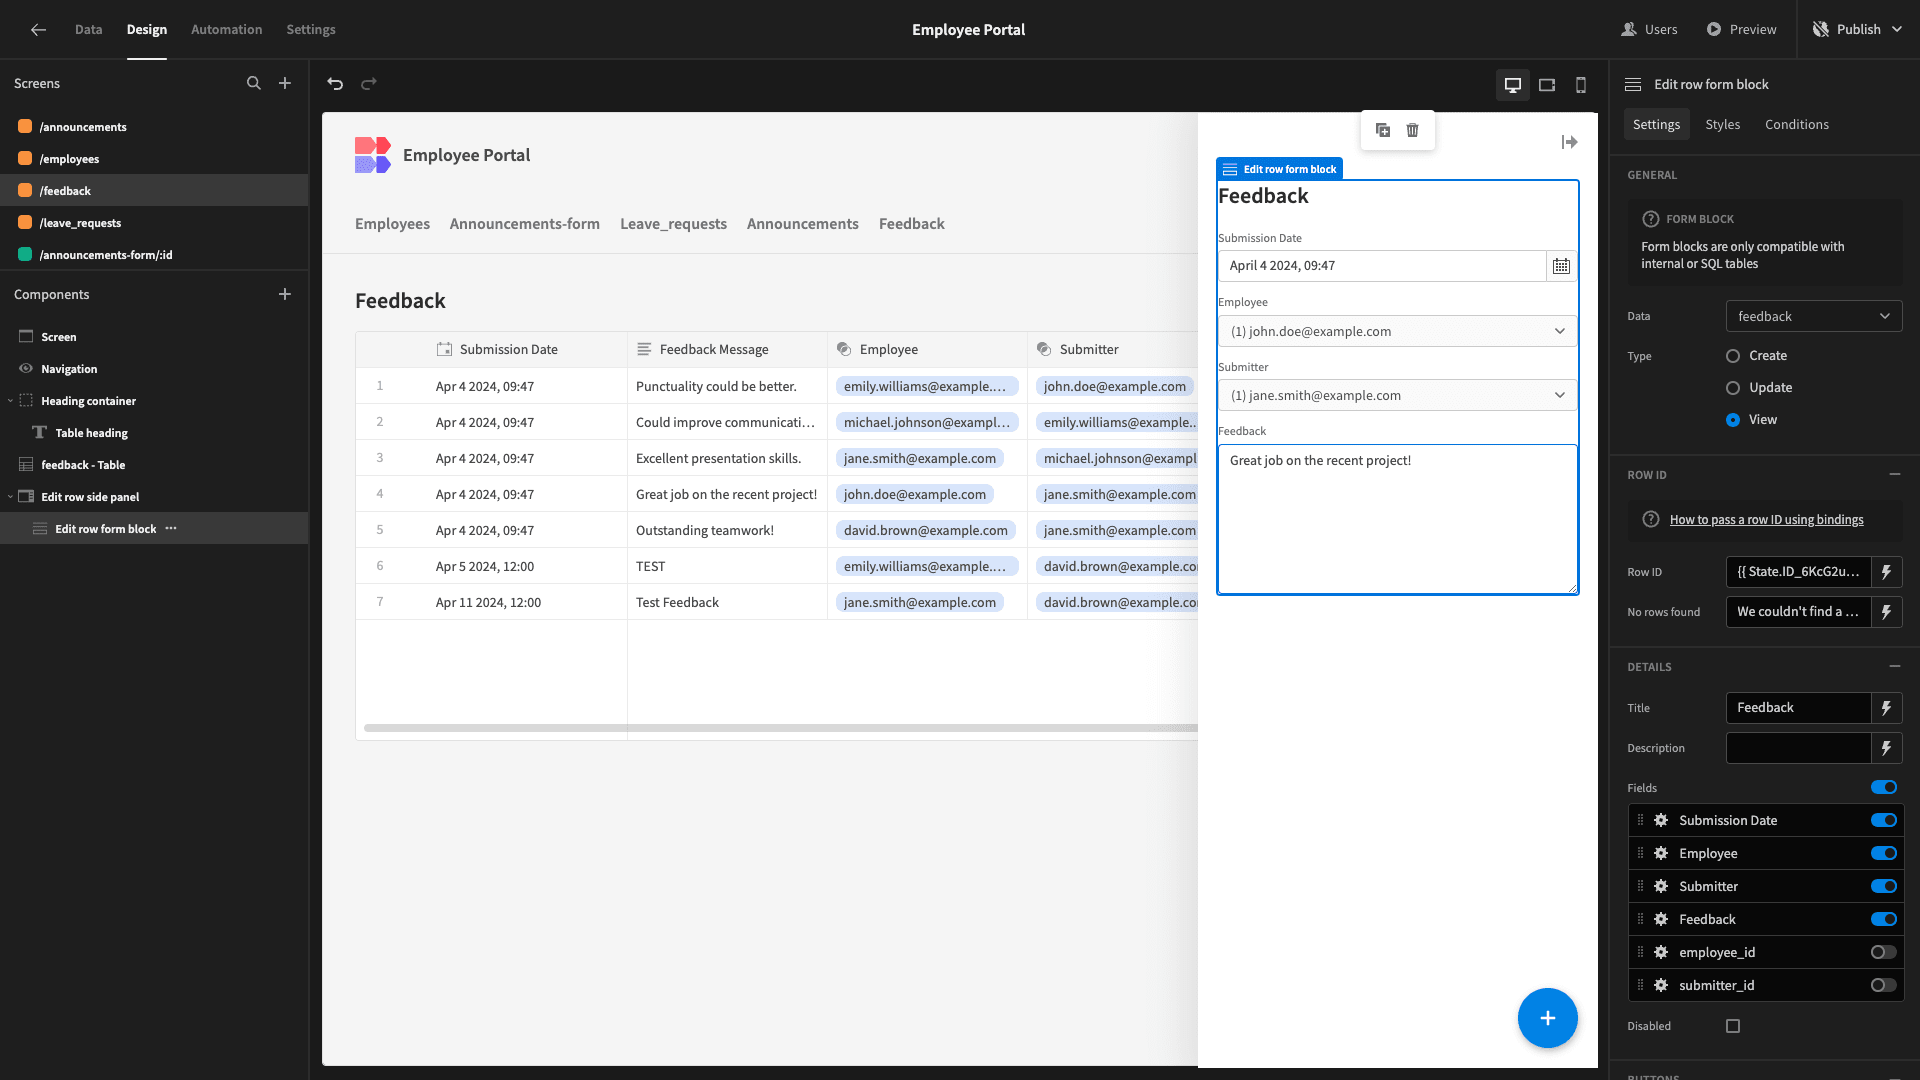The image size is (1920, 1080).
Task: Open How to pass row ID link
Action: click(x=1766, y=520)
